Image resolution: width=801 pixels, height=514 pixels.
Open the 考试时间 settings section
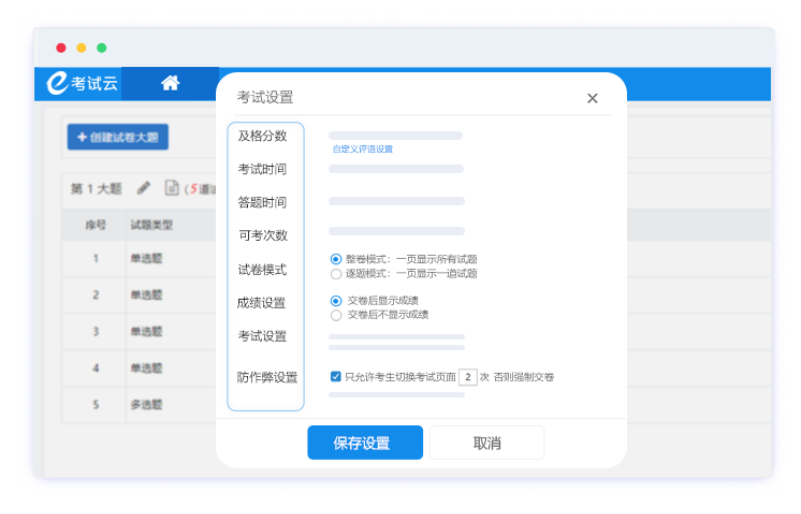point(262,169)
